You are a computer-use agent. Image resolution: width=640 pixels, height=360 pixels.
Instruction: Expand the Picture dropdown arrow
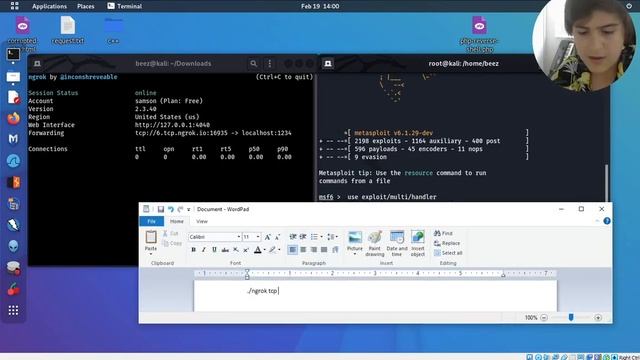click(x=355, y=254)
